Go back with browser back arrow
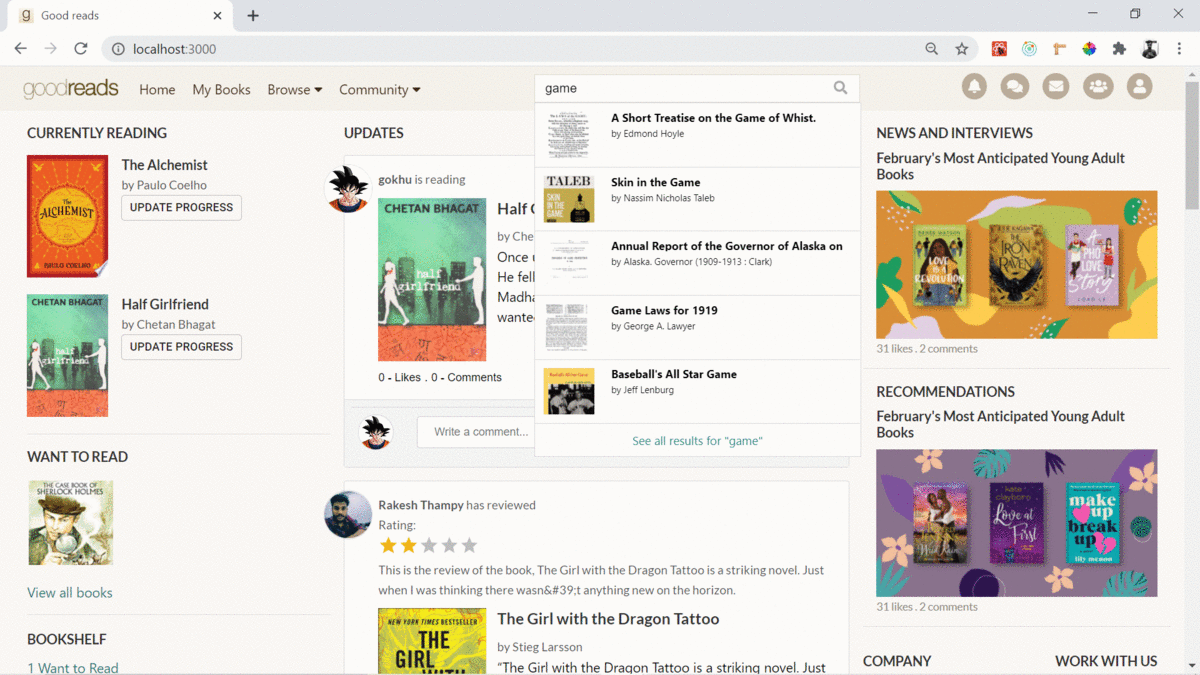Viewport: 1200px width, 675px height. tap(20, 48)
